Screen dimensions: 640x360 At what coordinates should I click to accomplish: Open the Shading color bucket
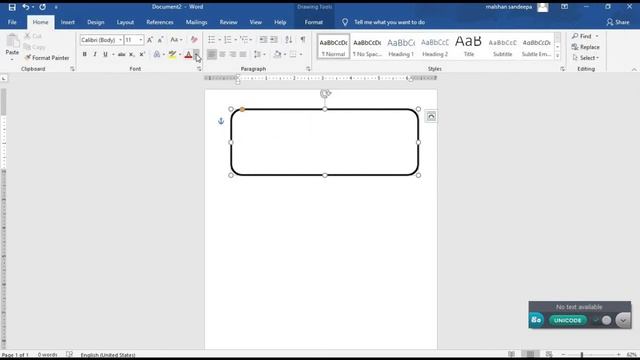pos(278,54)
